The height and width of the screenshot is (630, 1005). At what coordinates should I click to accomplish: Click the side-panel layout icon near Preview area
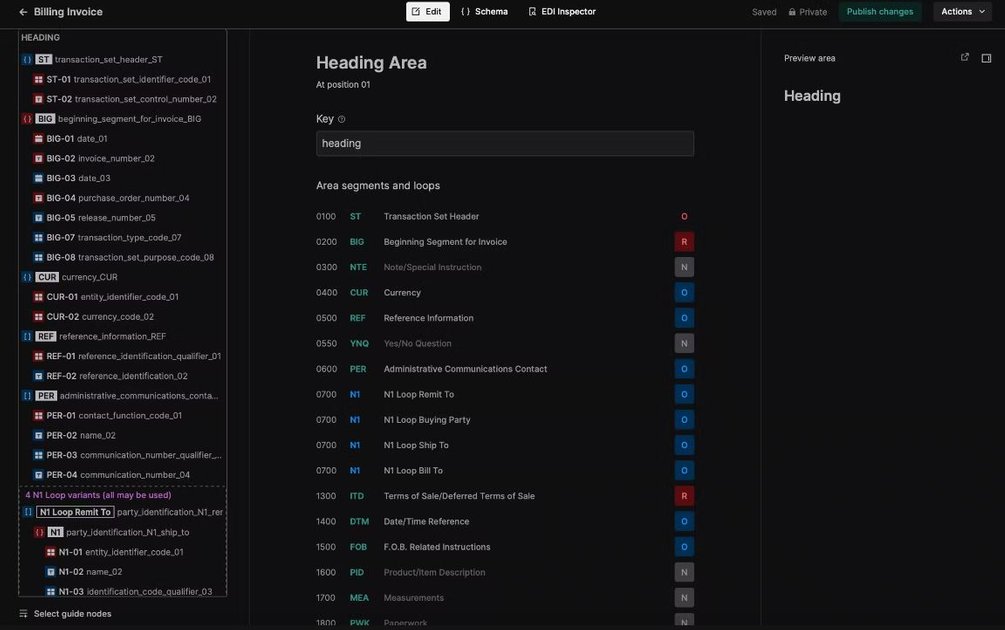point(983,56)
